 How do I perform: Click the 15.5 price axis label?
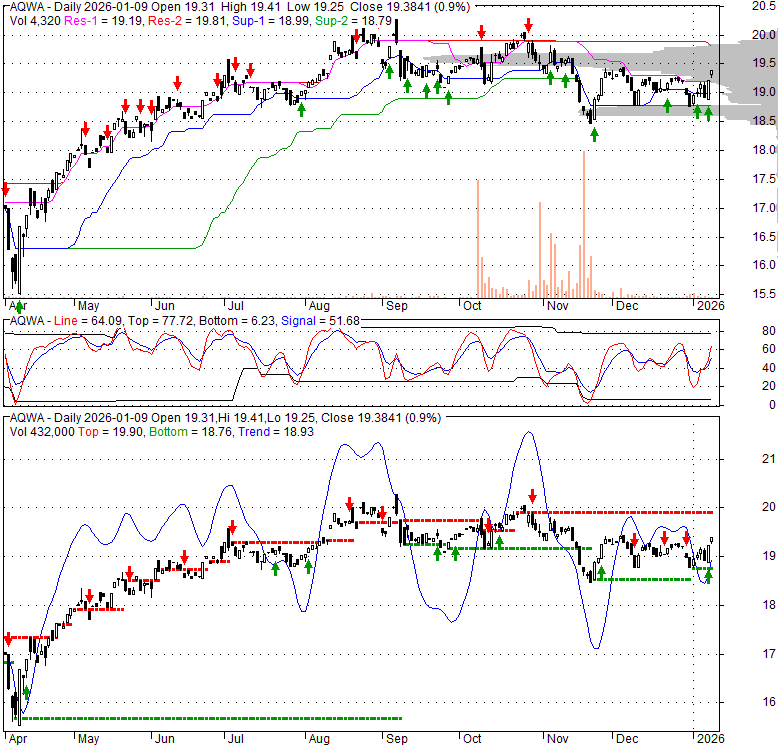pos(764,294)
